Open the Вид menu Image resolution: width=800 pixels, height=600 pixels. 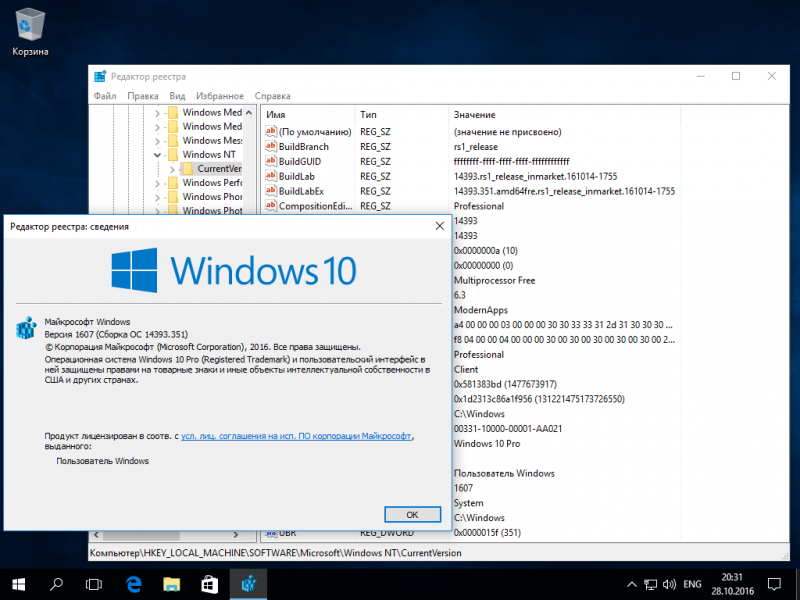177,96
